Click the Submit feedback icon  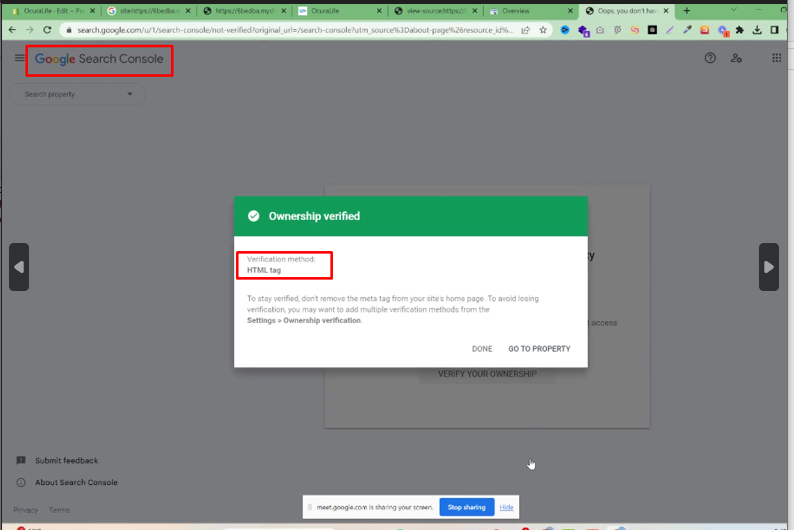click(21, 461)
